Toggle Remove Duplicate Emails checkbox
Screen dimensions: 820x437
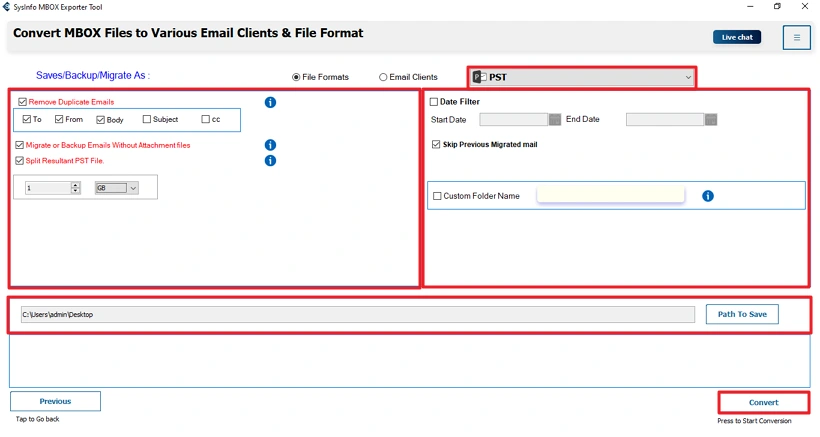coord(22,102)
